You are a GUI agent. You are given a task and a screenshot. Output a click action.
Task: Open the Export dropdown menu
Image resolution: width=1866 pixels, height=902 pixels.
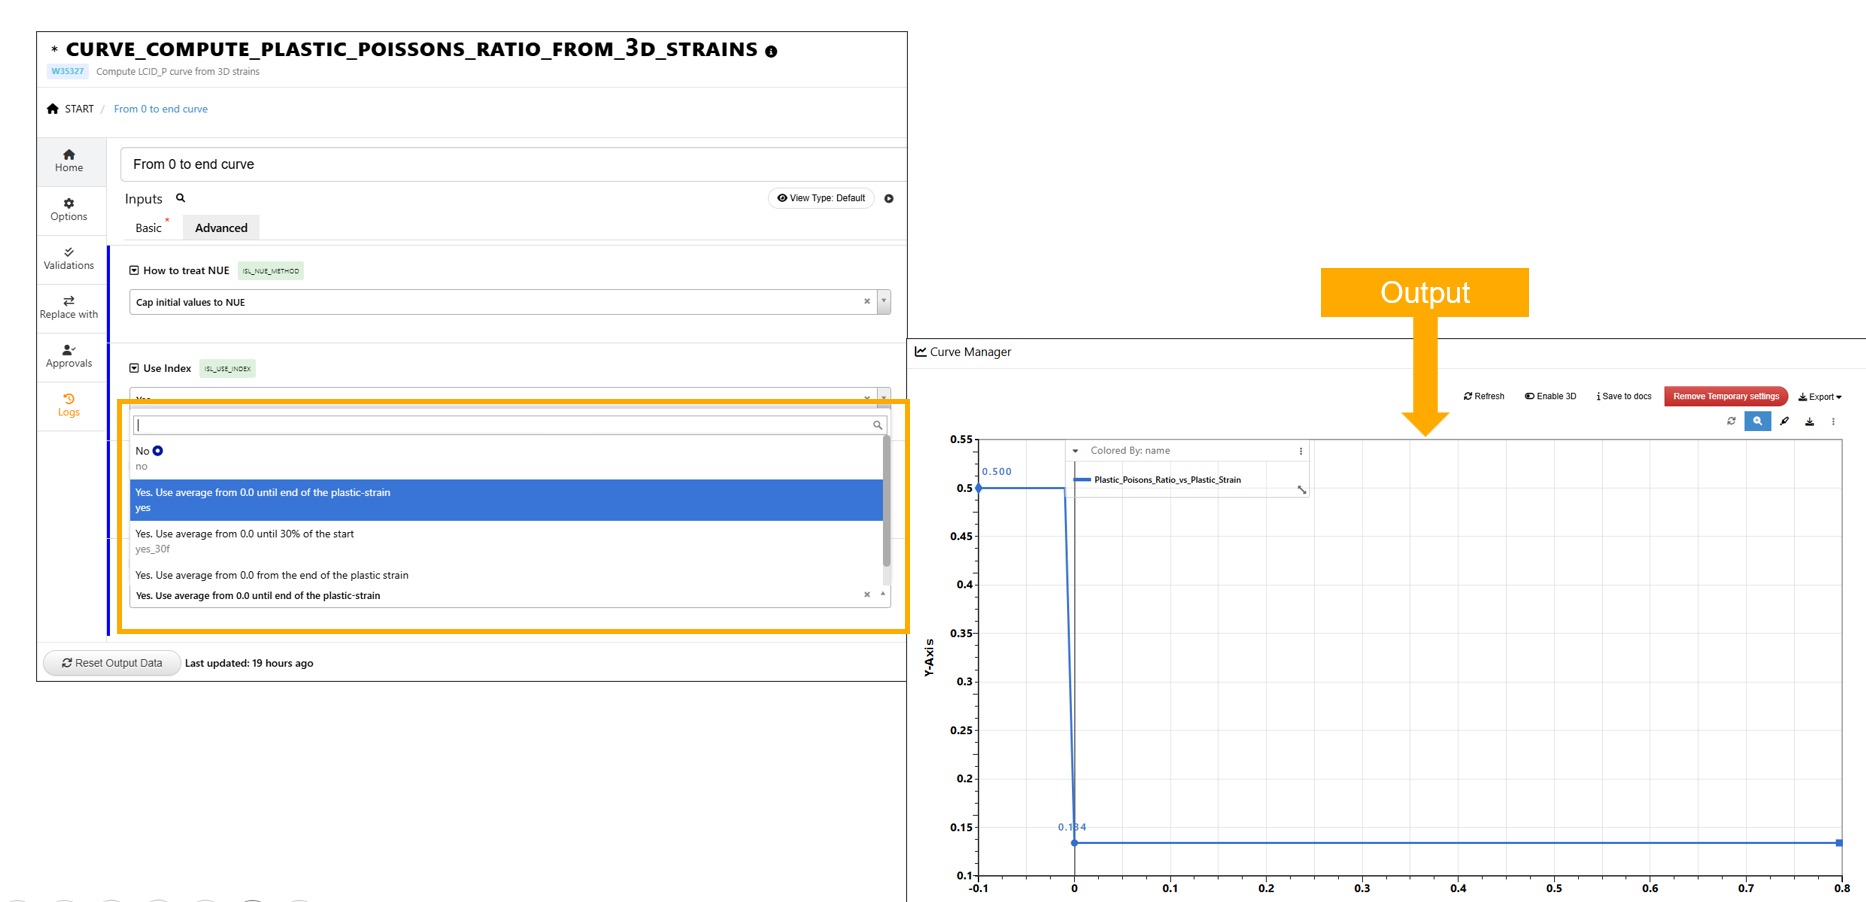point(1819,397)
